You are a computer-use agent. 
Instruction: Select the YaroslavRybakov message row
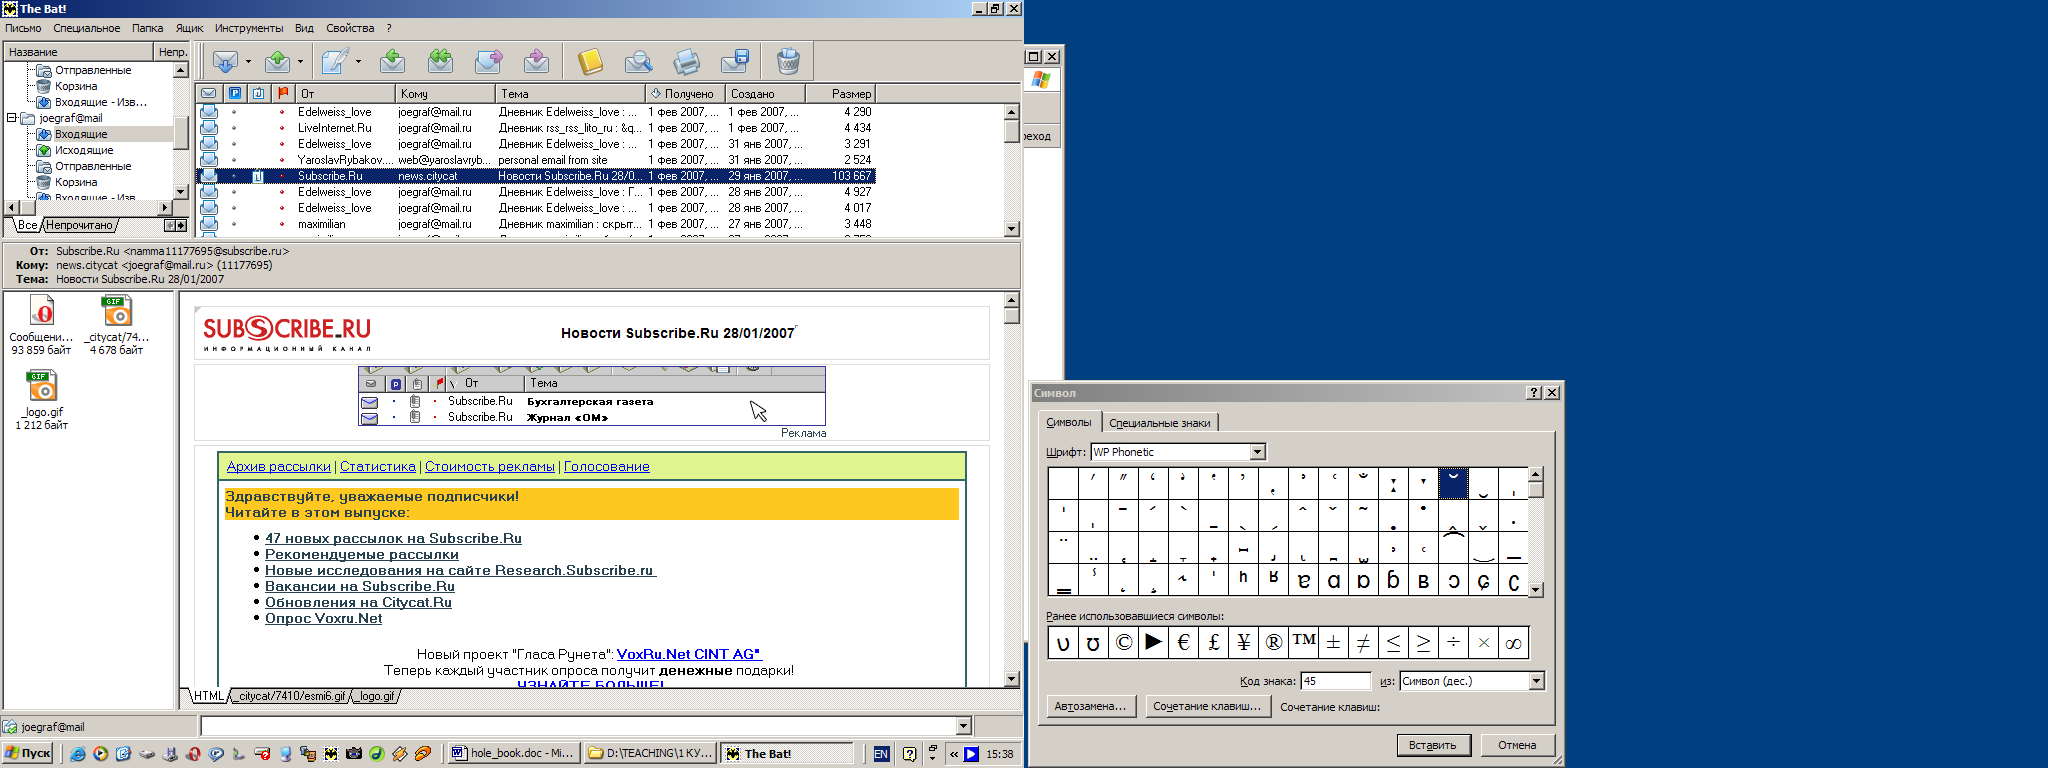[536, 160]
